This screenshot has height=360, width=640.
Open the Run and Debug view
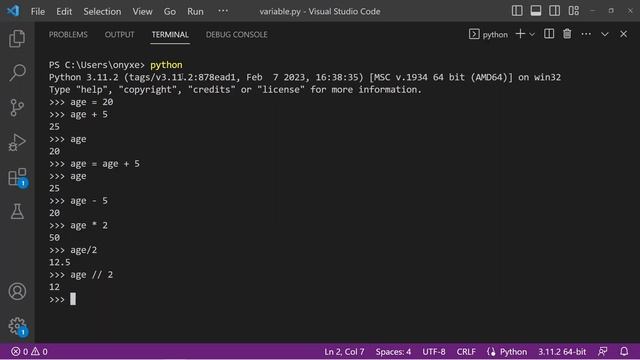pos(17,142)
